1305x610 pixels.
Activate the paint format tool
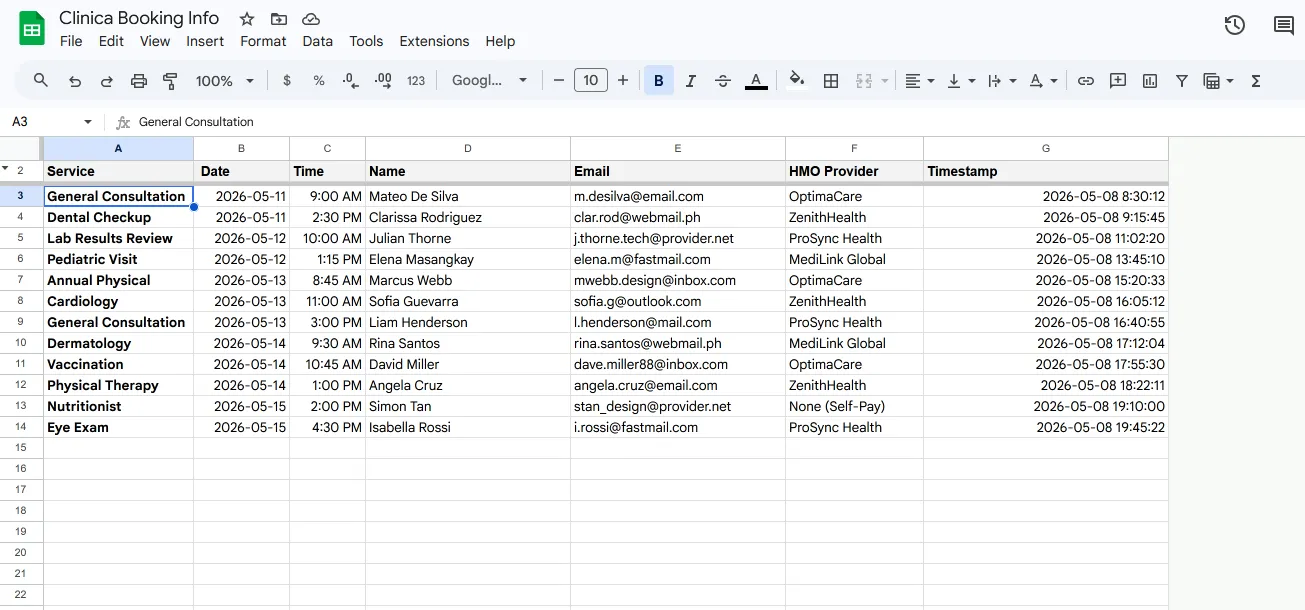point(170,81)
